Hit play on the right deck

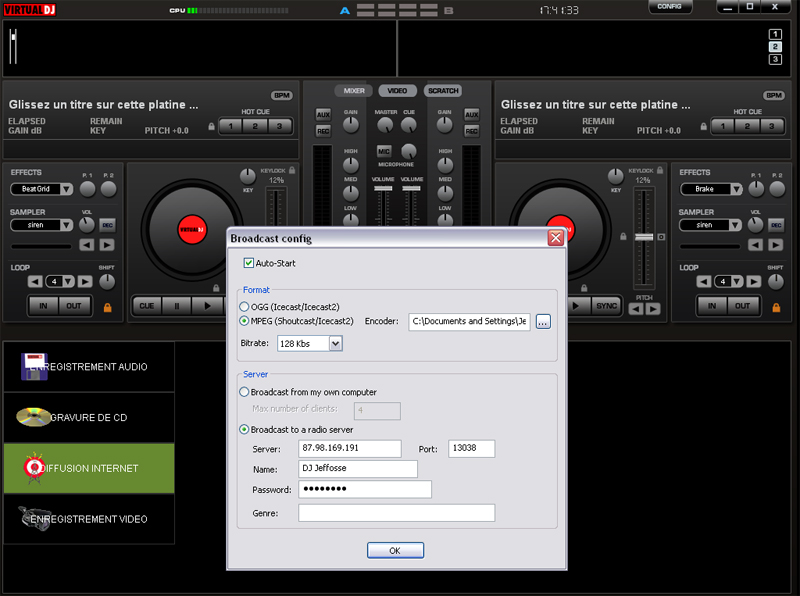tap(576, 306)
